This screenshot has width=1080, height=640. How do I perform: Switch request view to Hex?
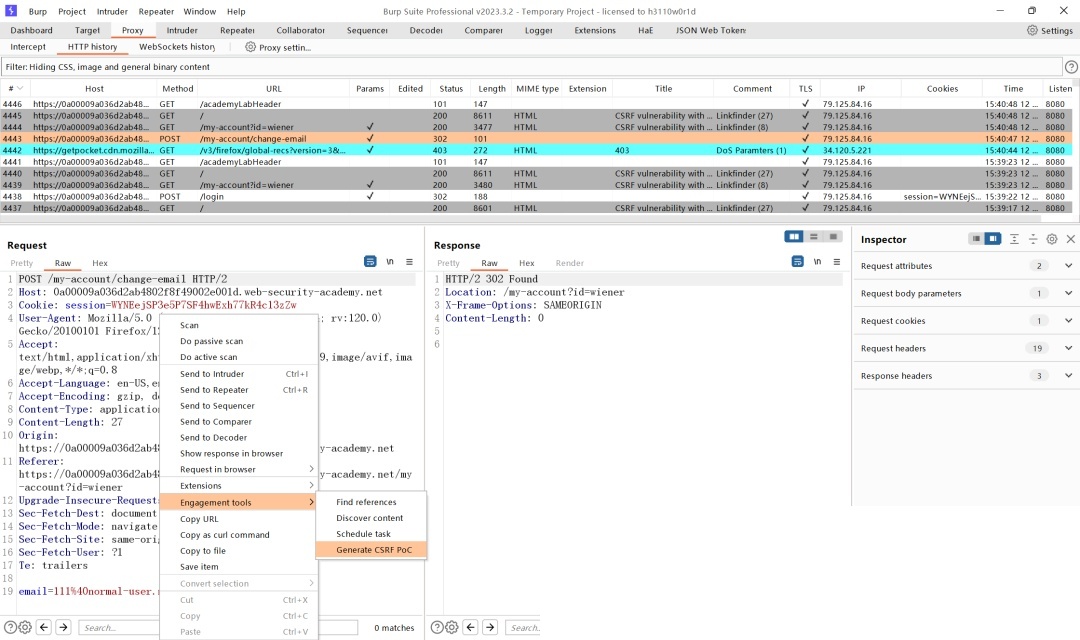click(100, 263)
